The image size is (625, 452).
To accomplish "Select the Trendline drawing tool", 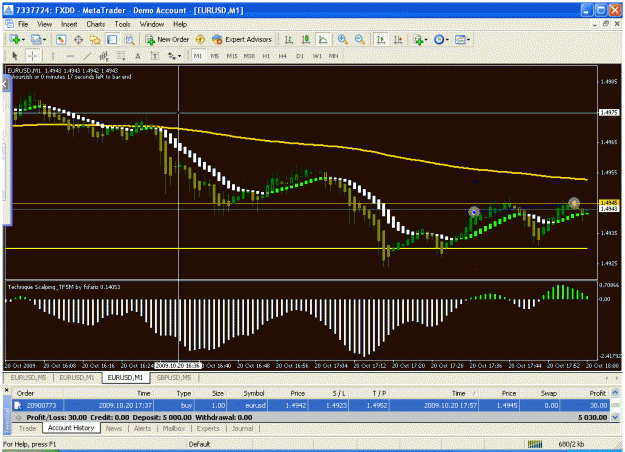I will coord(87,56).
